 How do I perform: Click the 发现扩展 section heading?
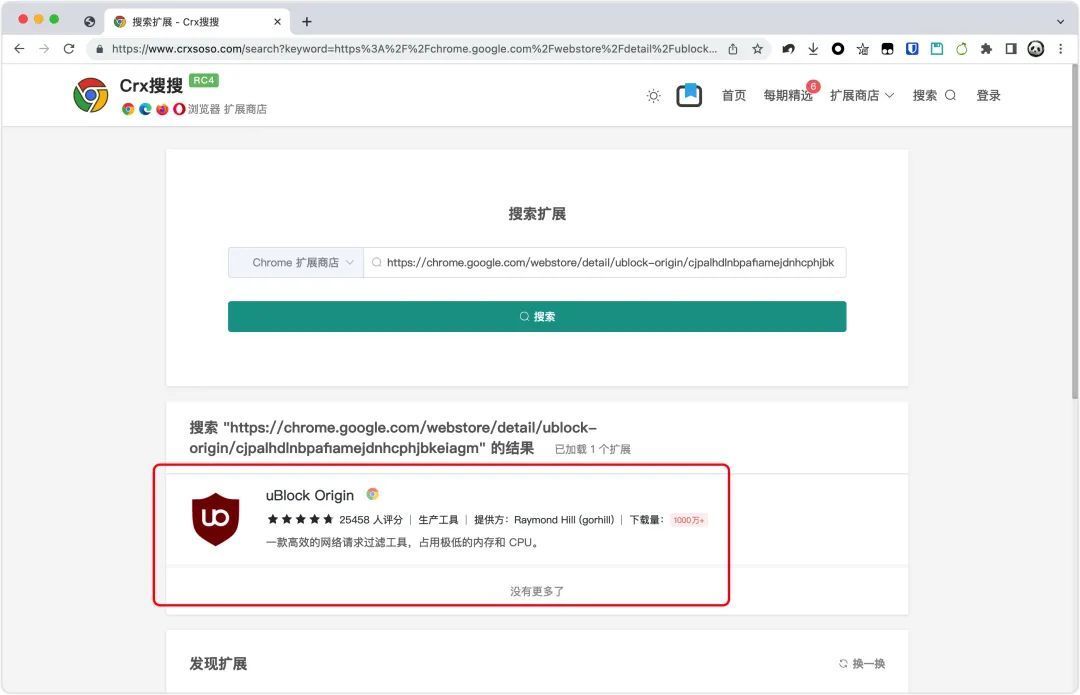click(218, 663)
